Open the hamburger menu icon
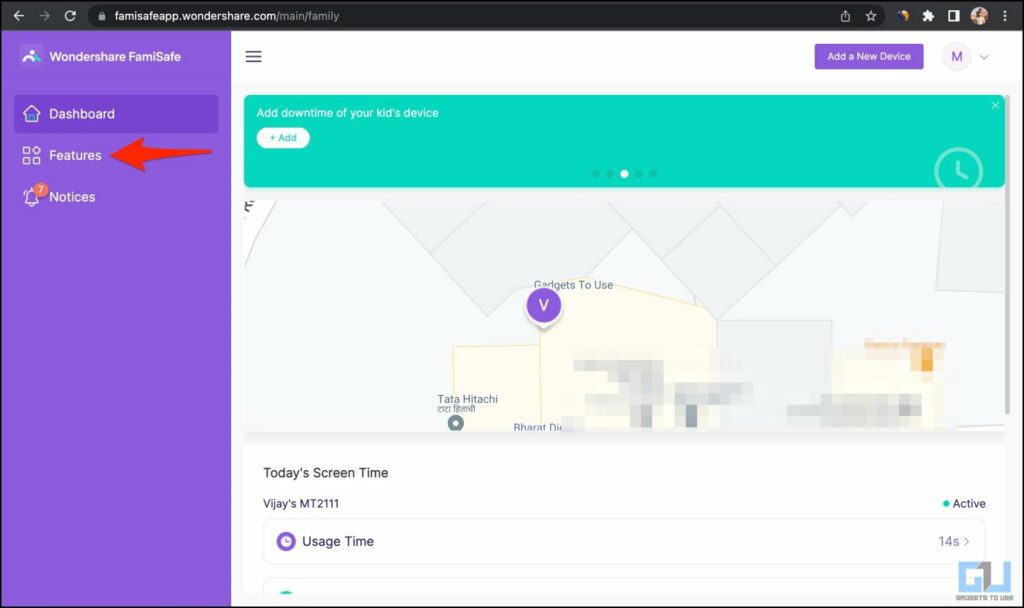Image resolution: width=1024 pixels, height=608 pixels. 253,56
